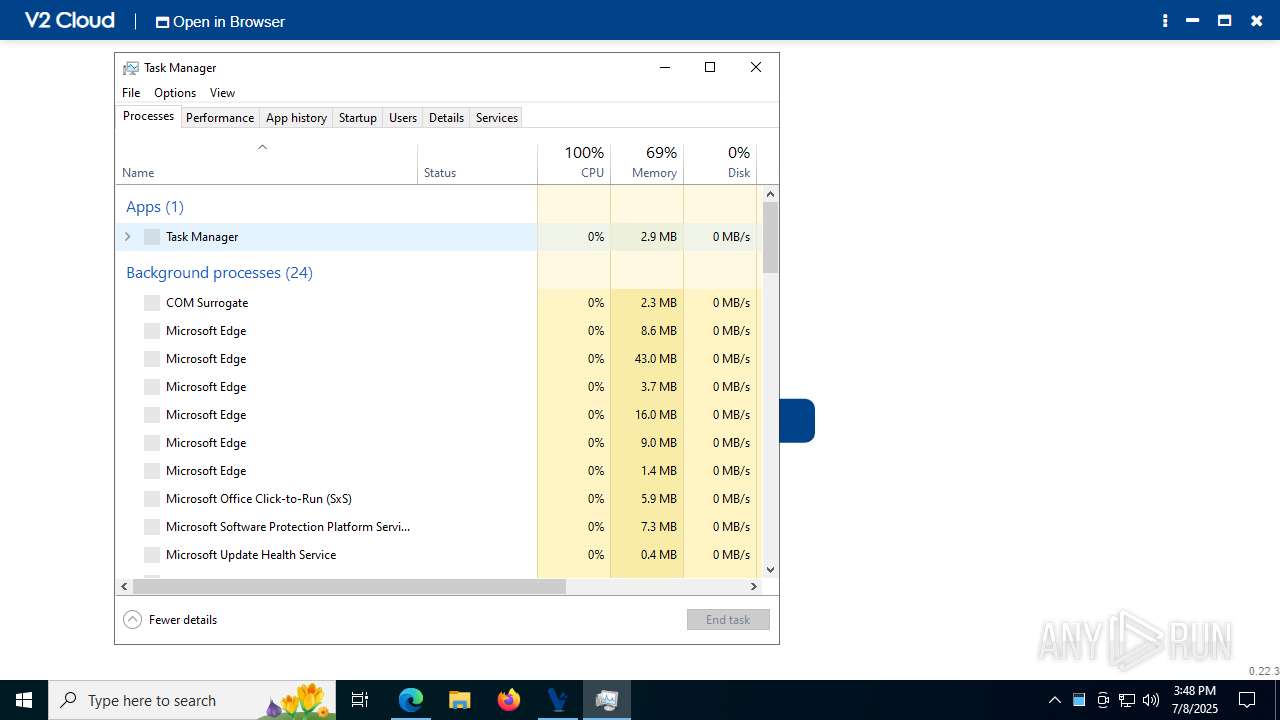Switch to the Details tab
This screenshot has width=1280, height=720.
446,118
